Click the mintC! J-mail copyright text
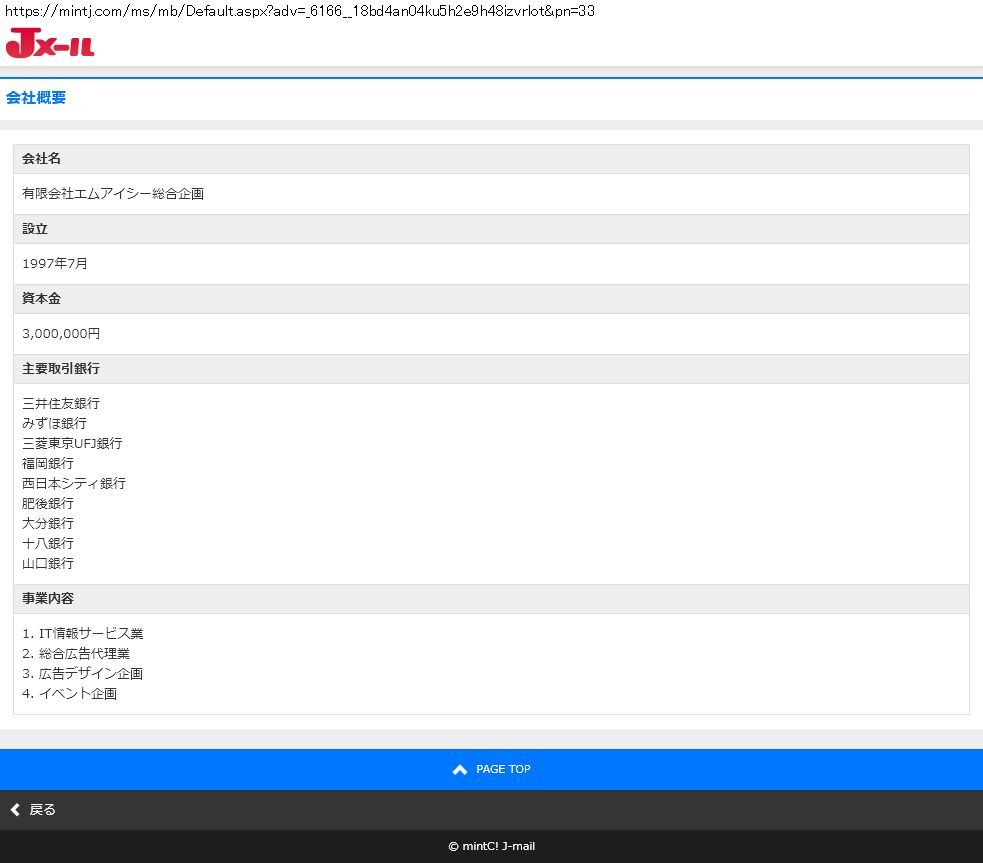 (x=491, y=846)
